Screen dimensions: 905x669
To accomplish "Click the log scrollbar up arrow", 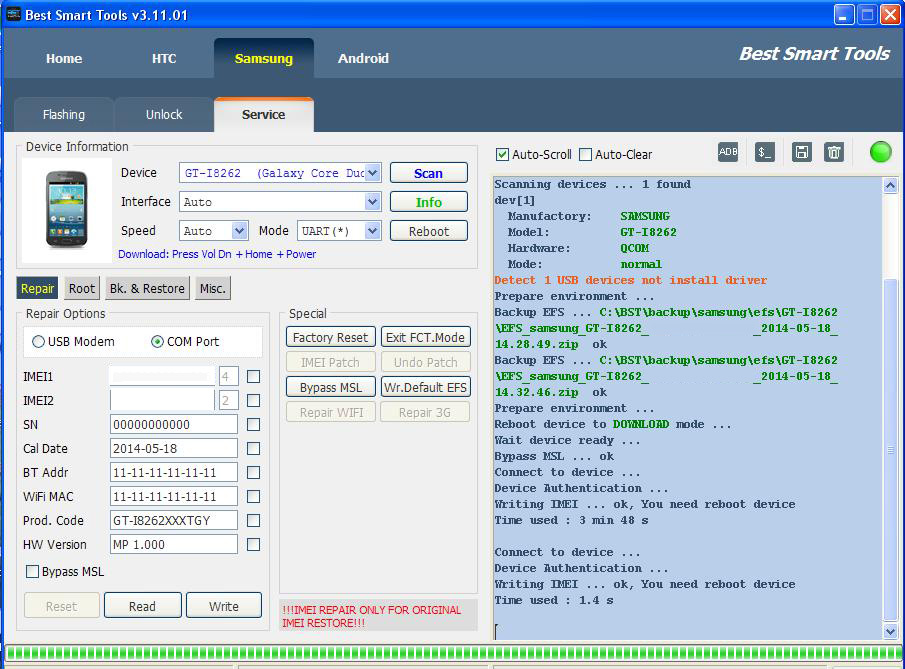I will (890, 185).
